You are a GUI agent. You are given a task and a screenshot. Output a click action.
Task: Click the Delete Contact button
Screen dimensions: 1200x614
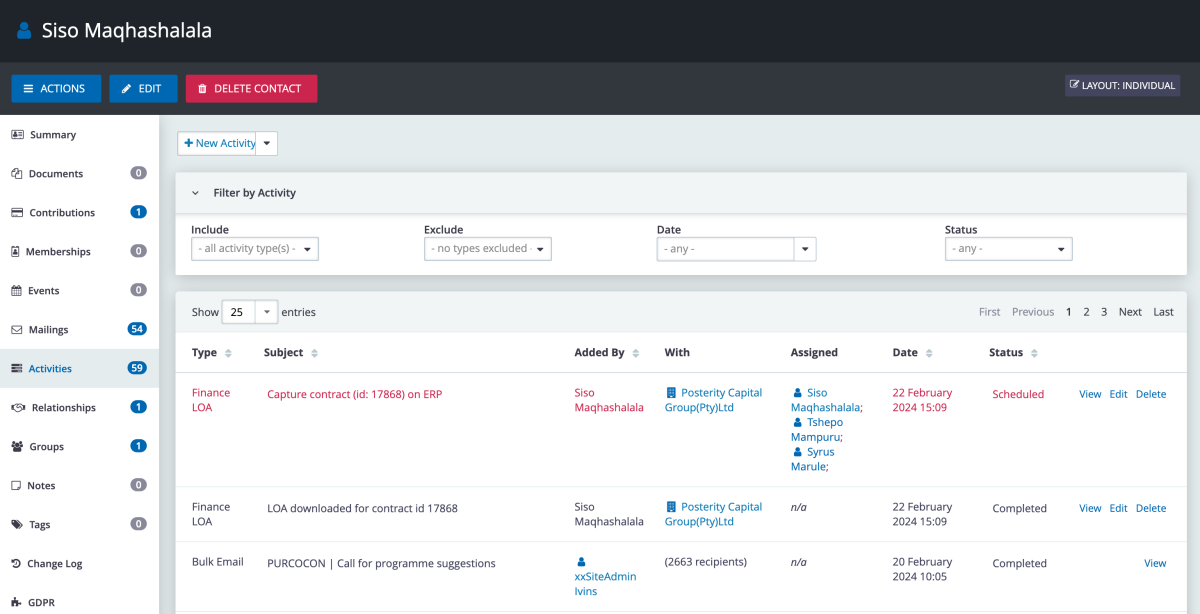251,88
